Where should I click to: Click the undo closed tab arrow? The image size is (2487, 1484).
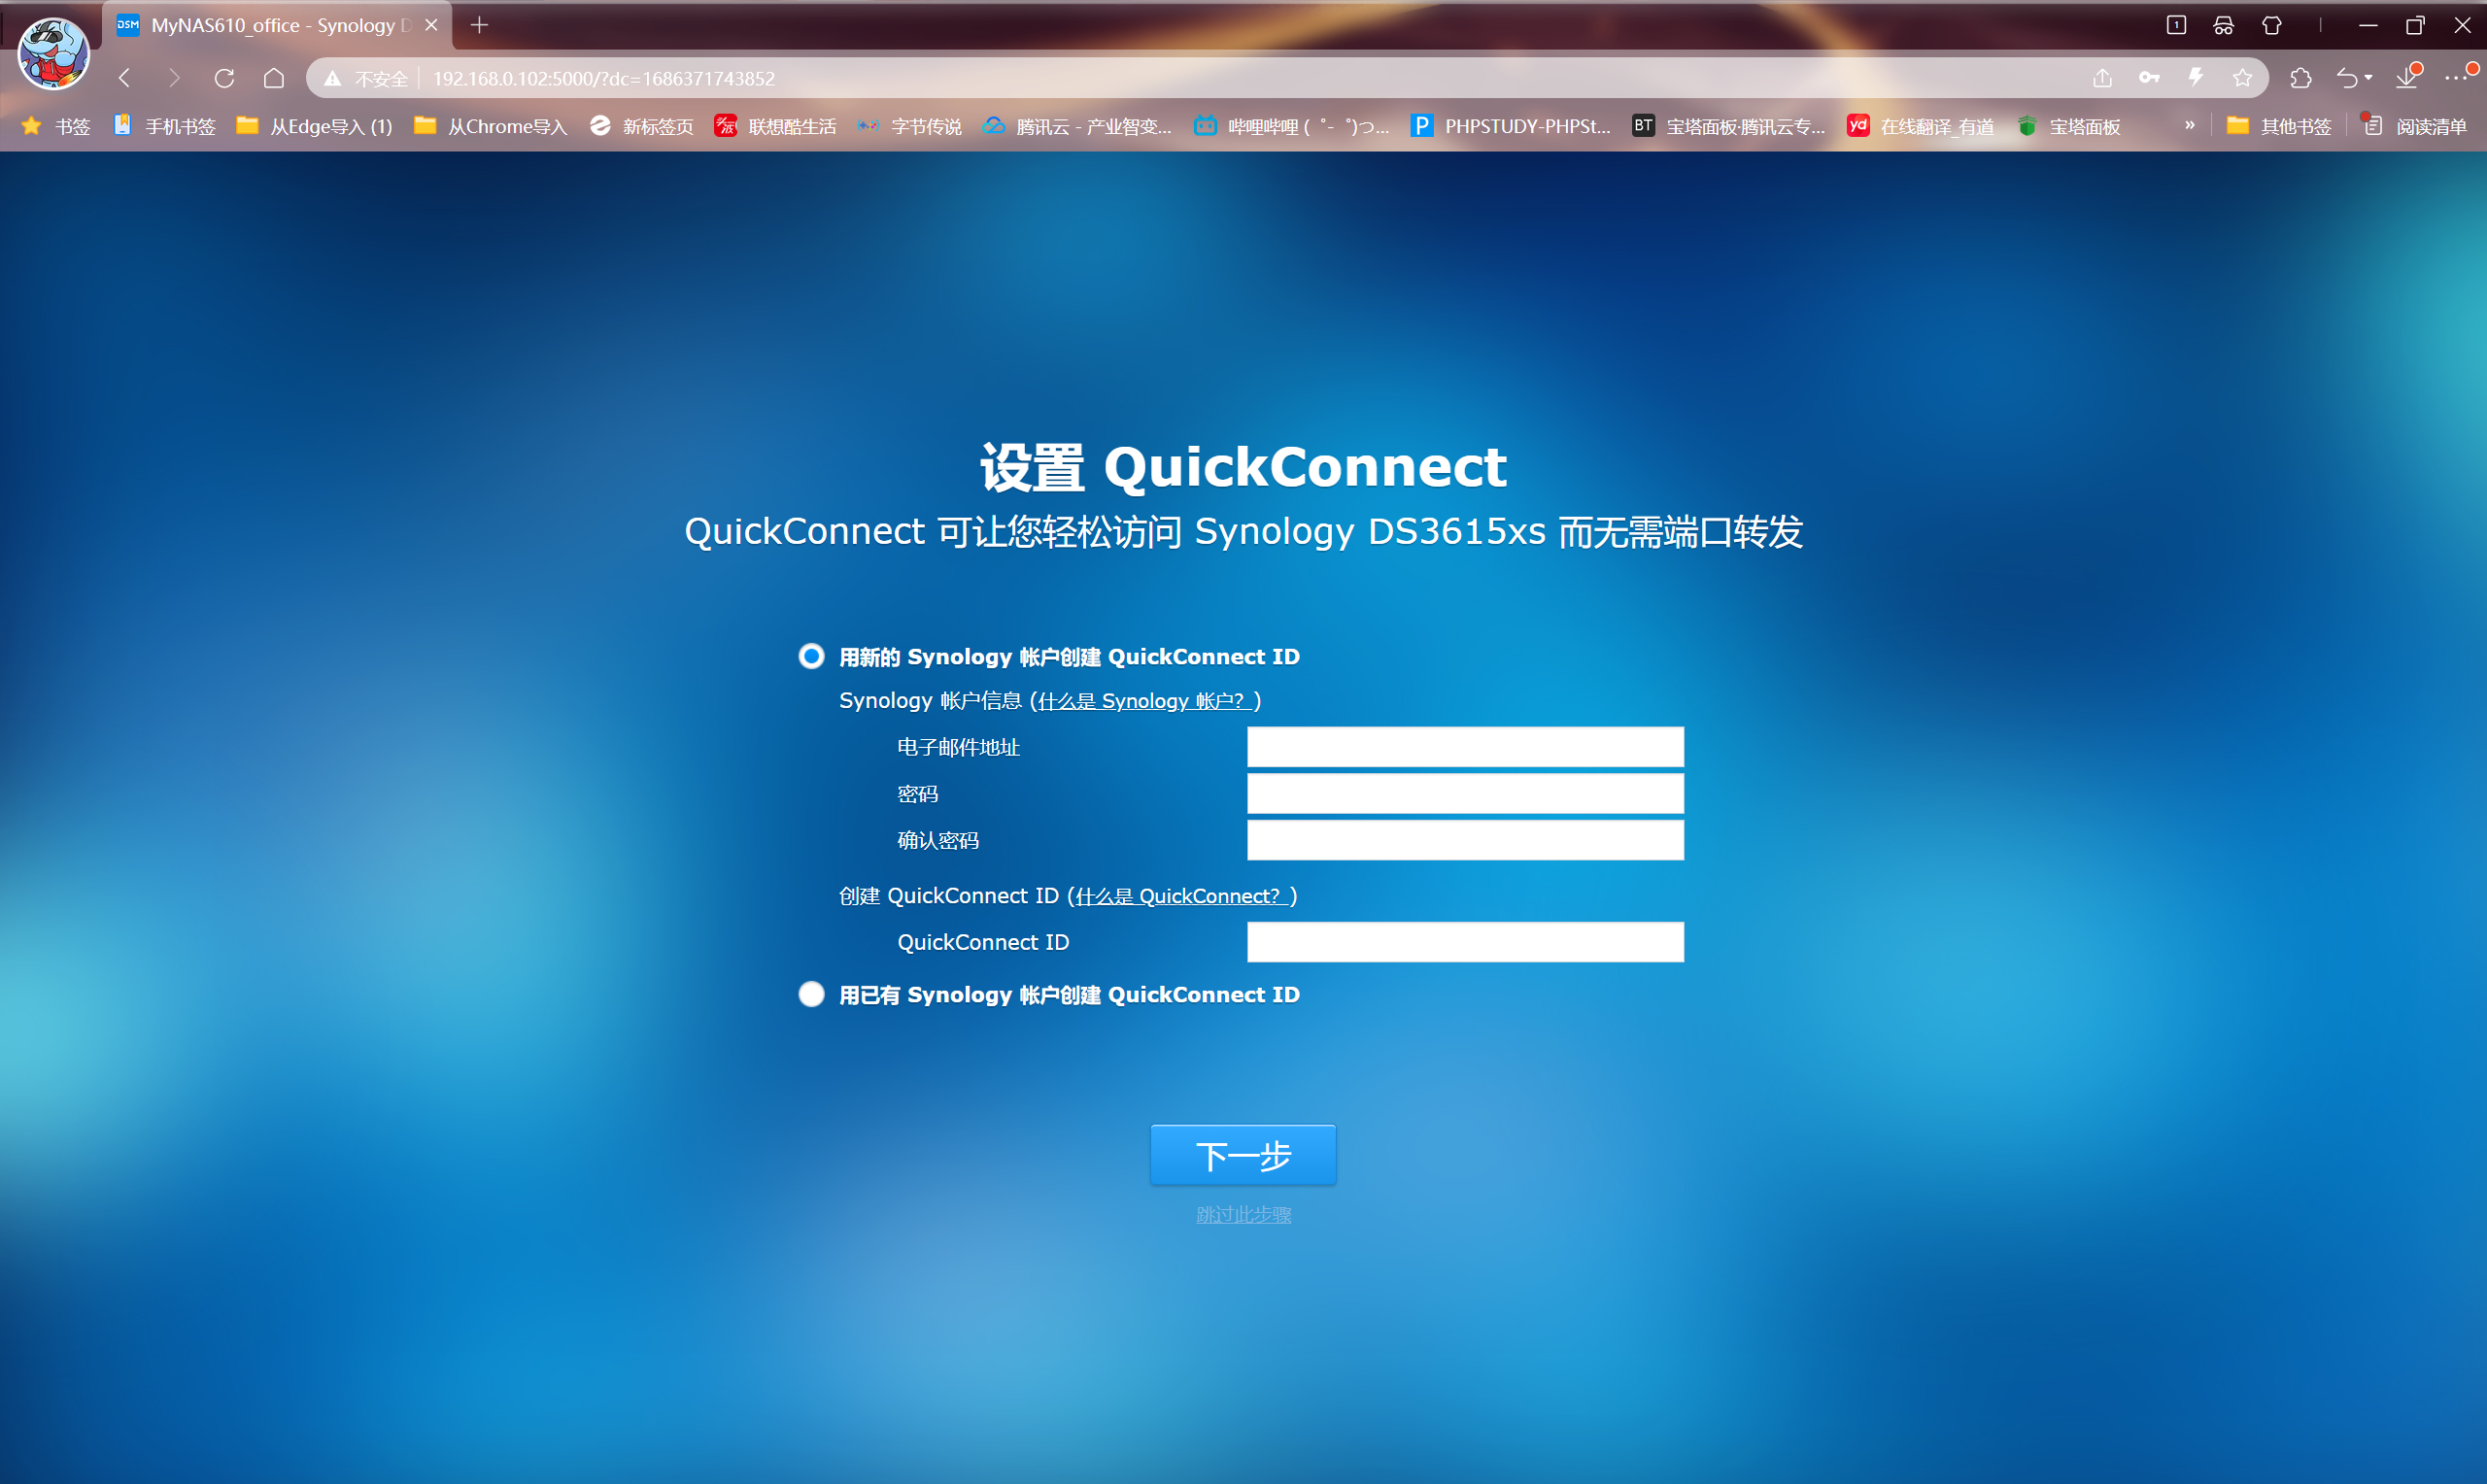tap(2346, 78)
